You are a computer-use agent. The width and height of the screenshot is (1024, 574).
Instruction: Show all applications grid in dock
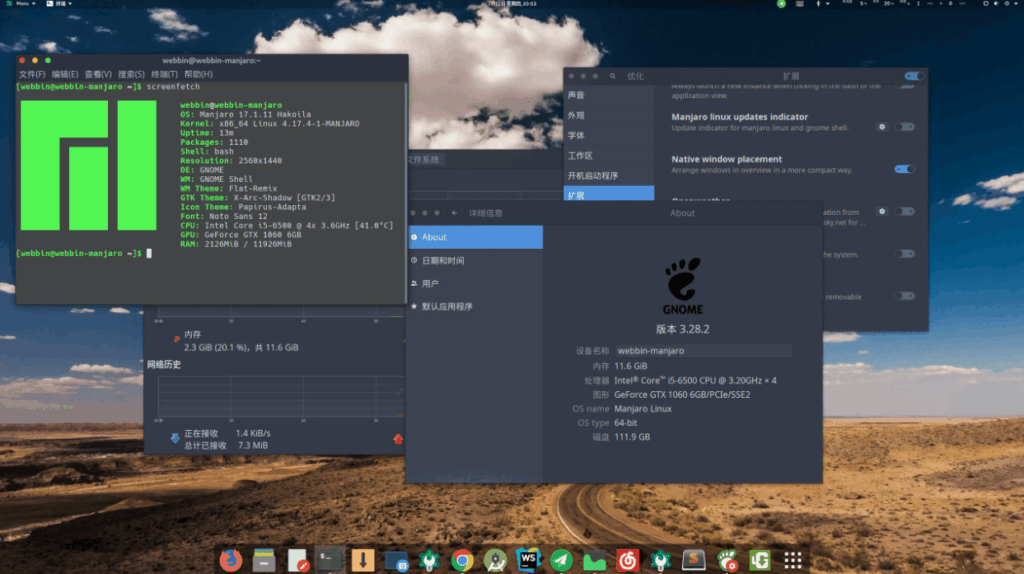coord(793,560)
